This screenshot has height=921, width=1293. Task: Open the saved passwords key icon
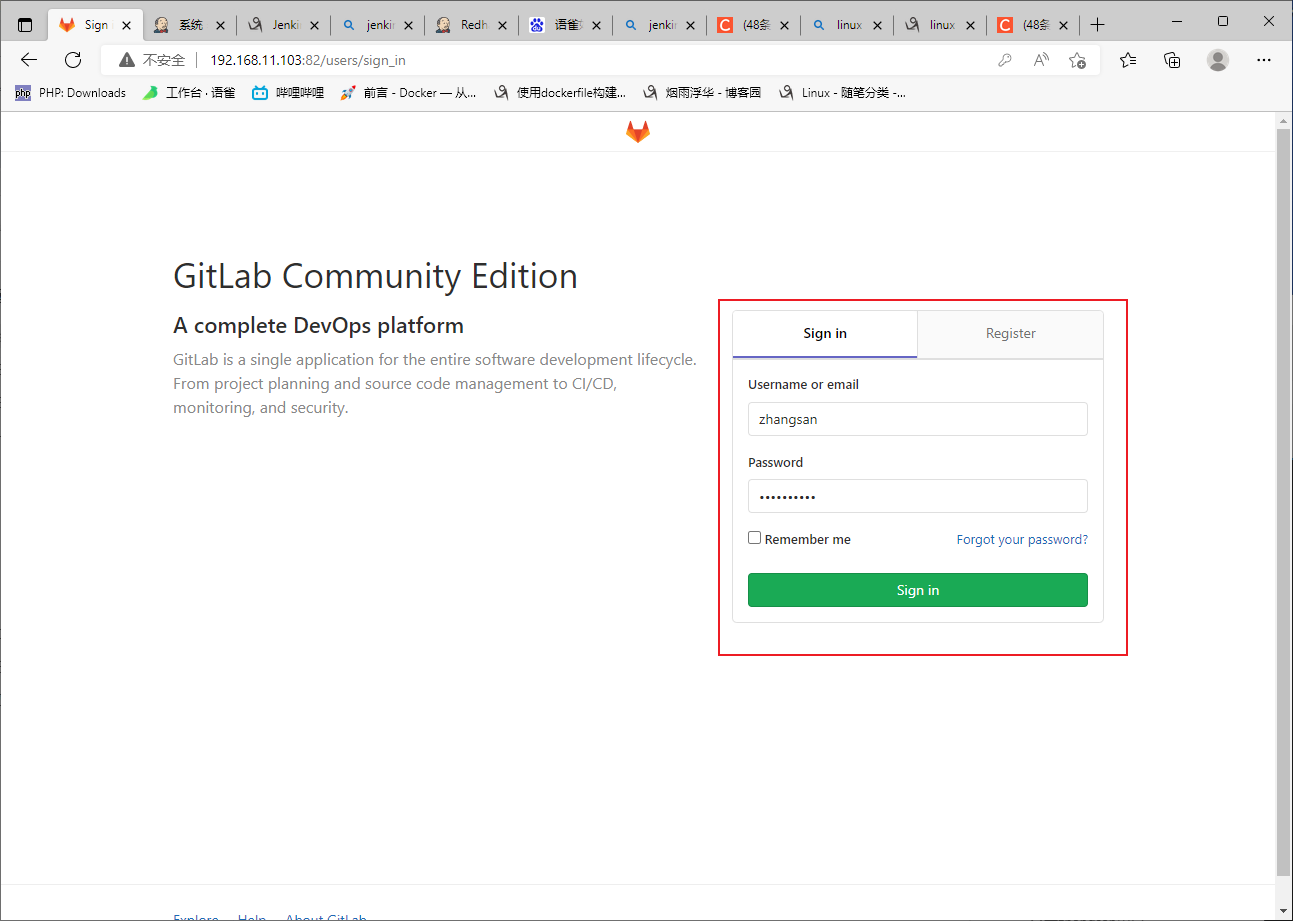[x=1005, y=60]
